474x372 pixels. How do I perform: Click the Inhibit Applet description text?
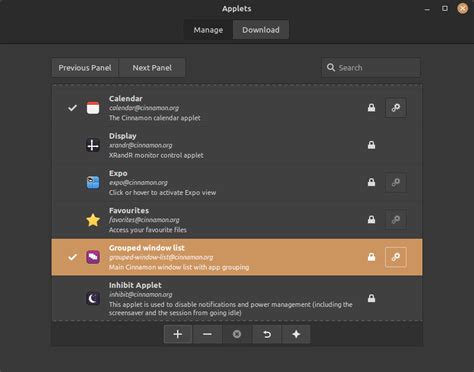231,309
